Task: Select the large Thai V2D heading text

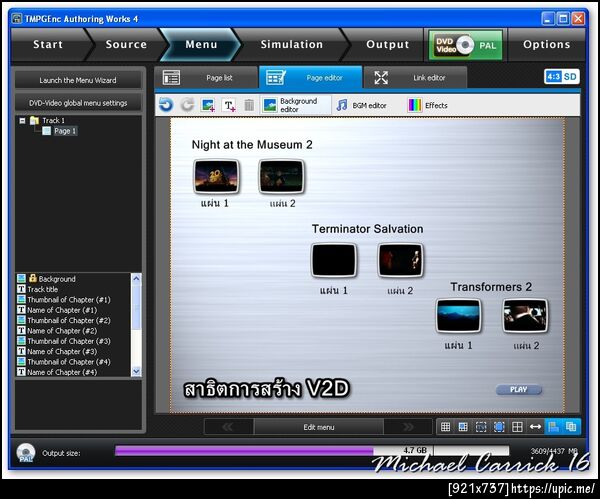Action: [x=266, y=389]
